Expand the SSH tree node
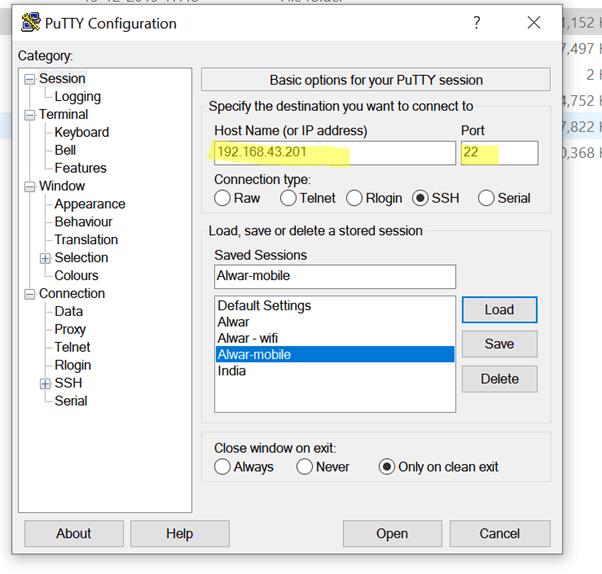 (x=45, y=384)
